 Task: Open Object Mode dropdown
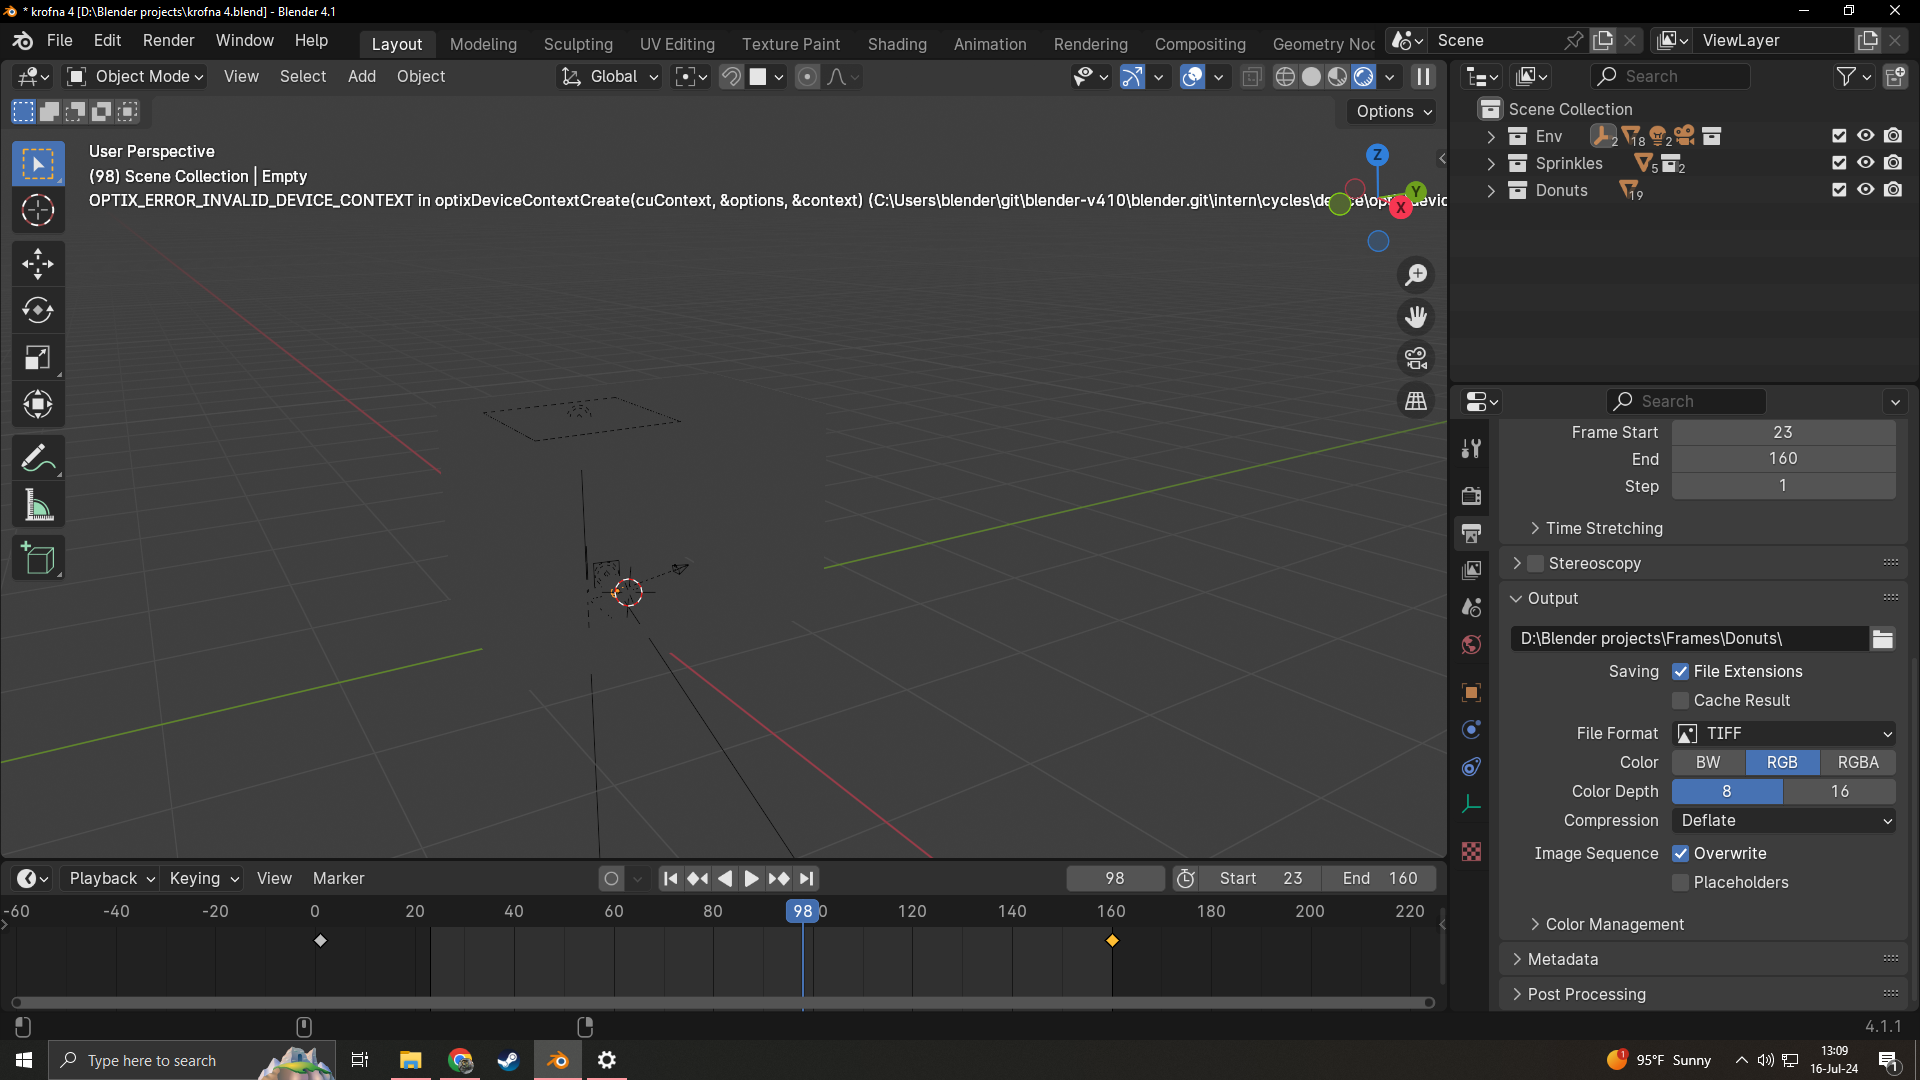click(x=135, y=77)
